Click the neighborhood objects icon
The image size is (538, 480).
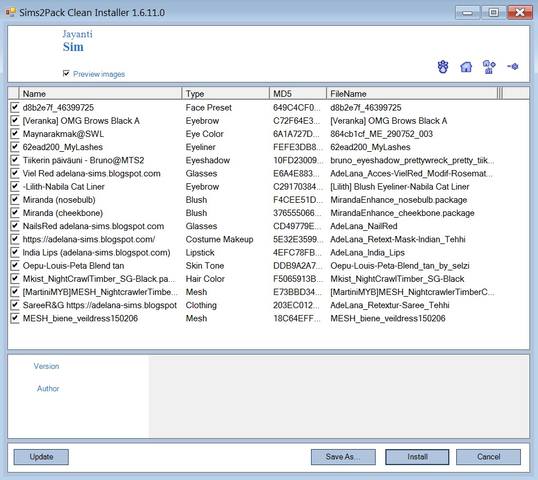point(489,67)
